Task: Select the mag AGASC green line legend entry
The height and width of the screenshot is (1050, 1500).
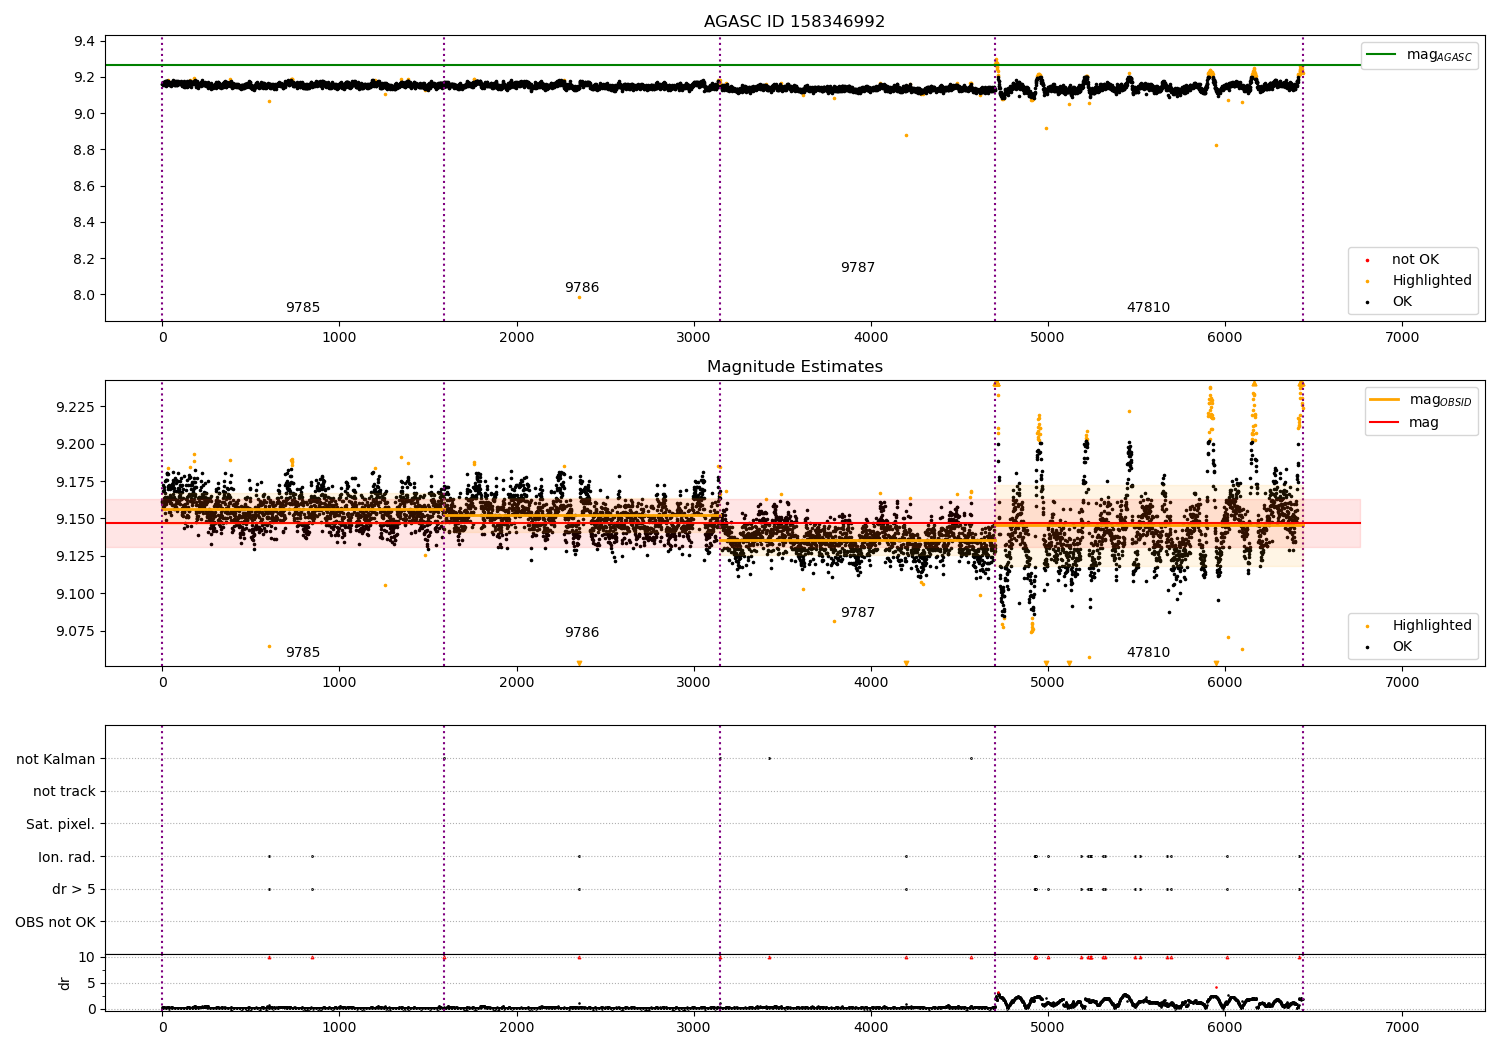Action: click(x=1419, y=55)
